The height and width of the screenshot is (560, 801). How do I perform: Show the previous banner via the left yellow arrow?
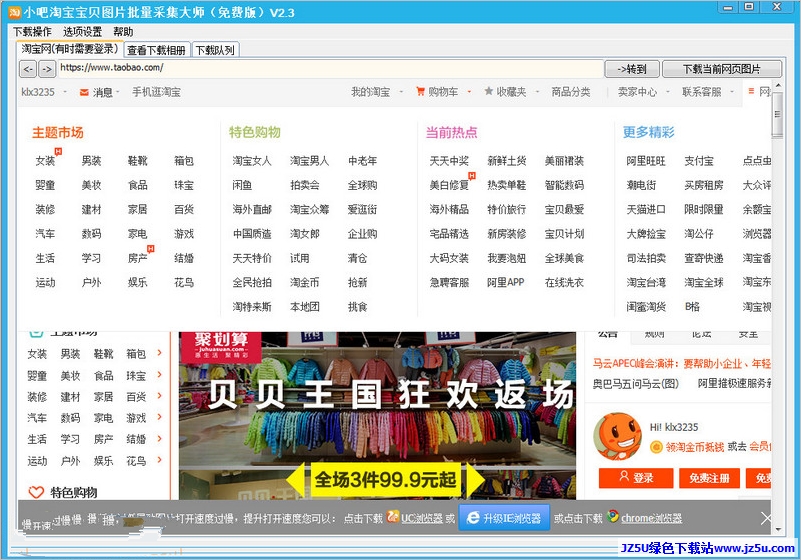(296, 479)
